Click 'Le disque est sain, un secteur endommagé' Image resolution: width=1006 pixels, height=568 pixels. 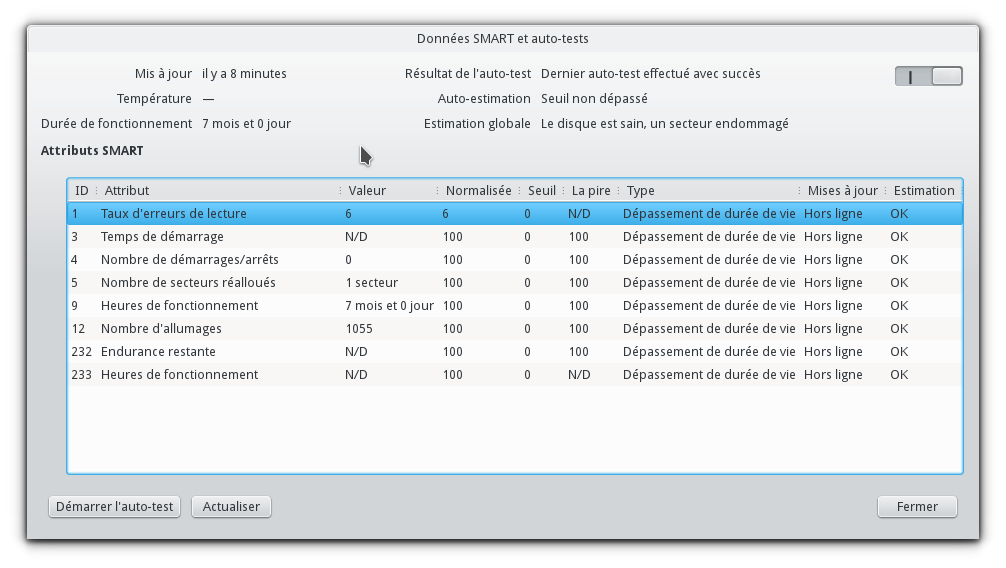pos(665,124)
